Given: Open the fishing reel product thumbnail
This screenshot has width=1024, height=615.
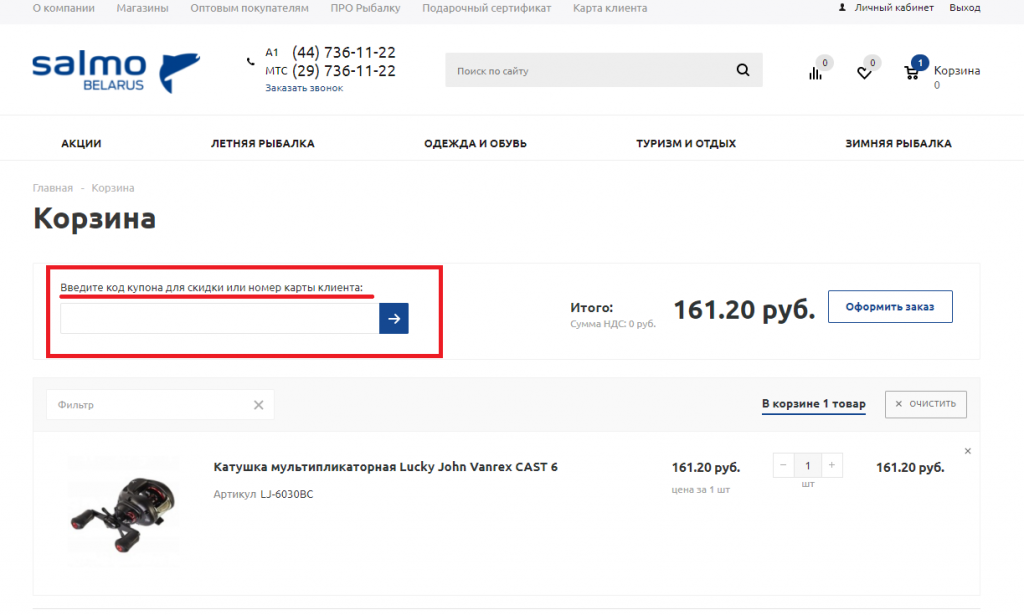Looking at the screenshot, I should pyautogui.click(x=123, y=512).
